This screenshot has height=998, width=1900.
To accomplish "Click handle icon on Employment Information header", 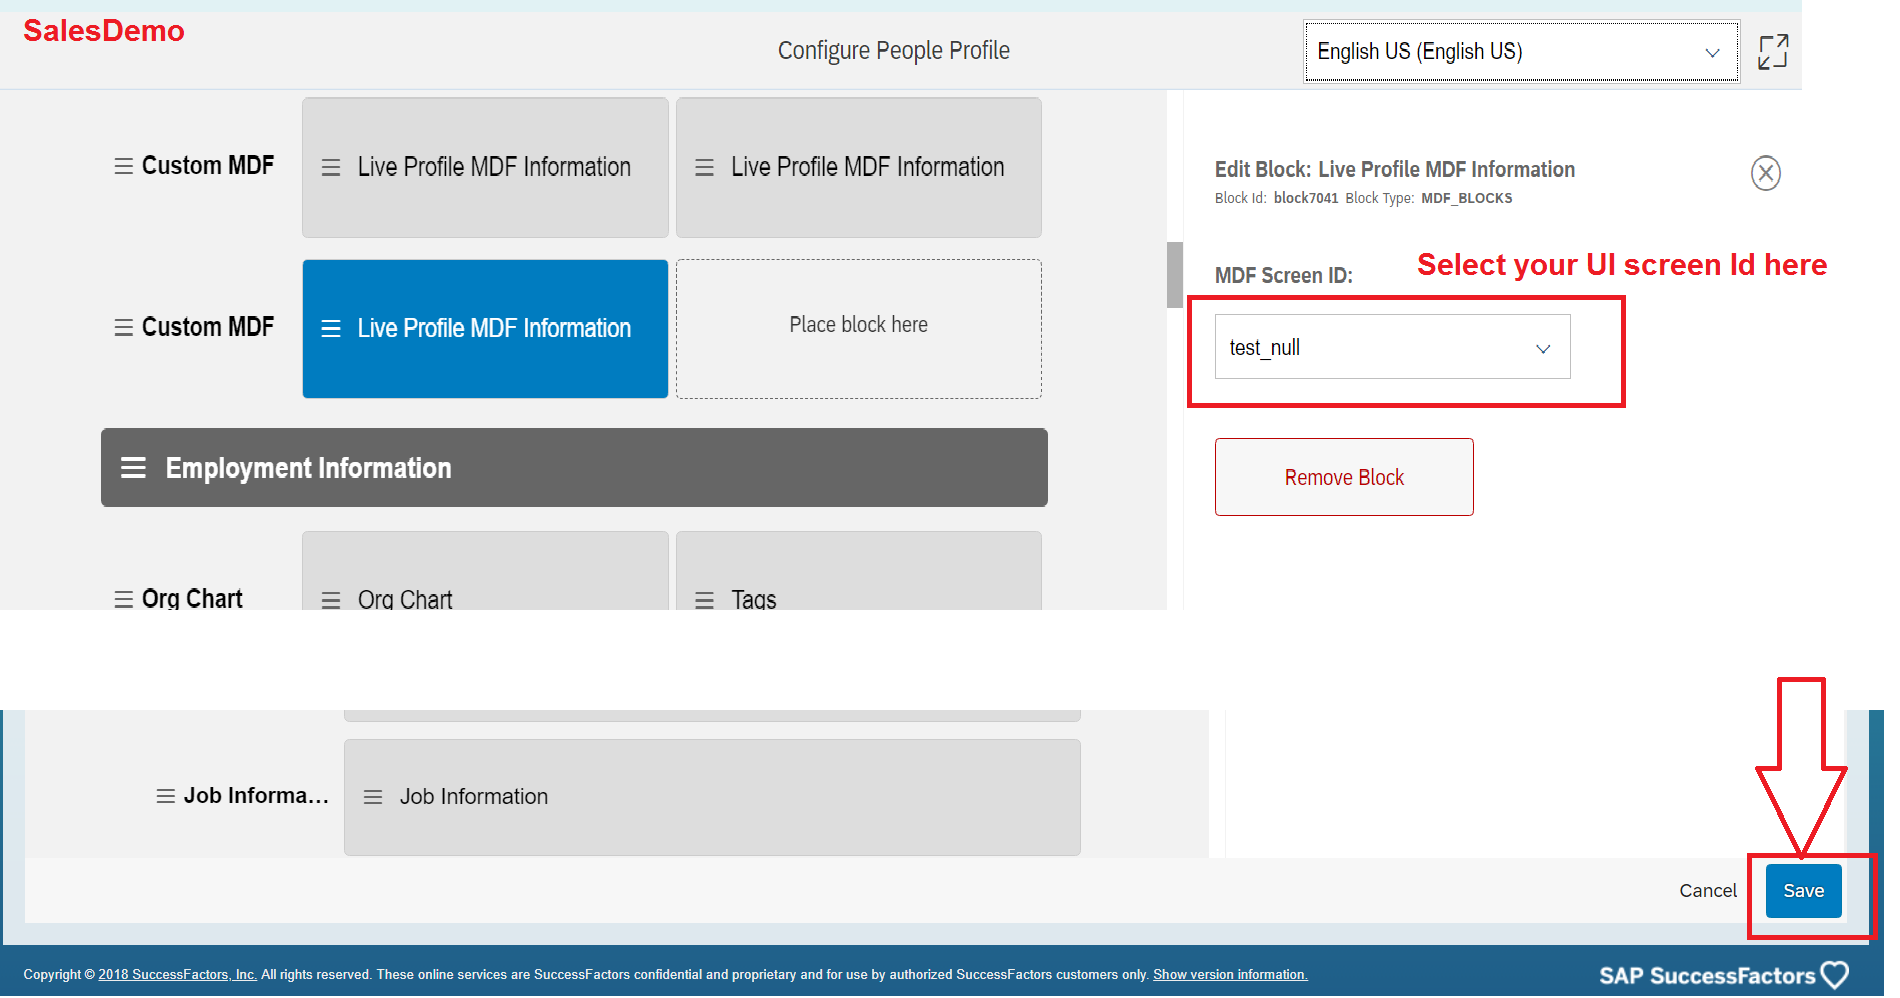I will (x=134, y=468).
